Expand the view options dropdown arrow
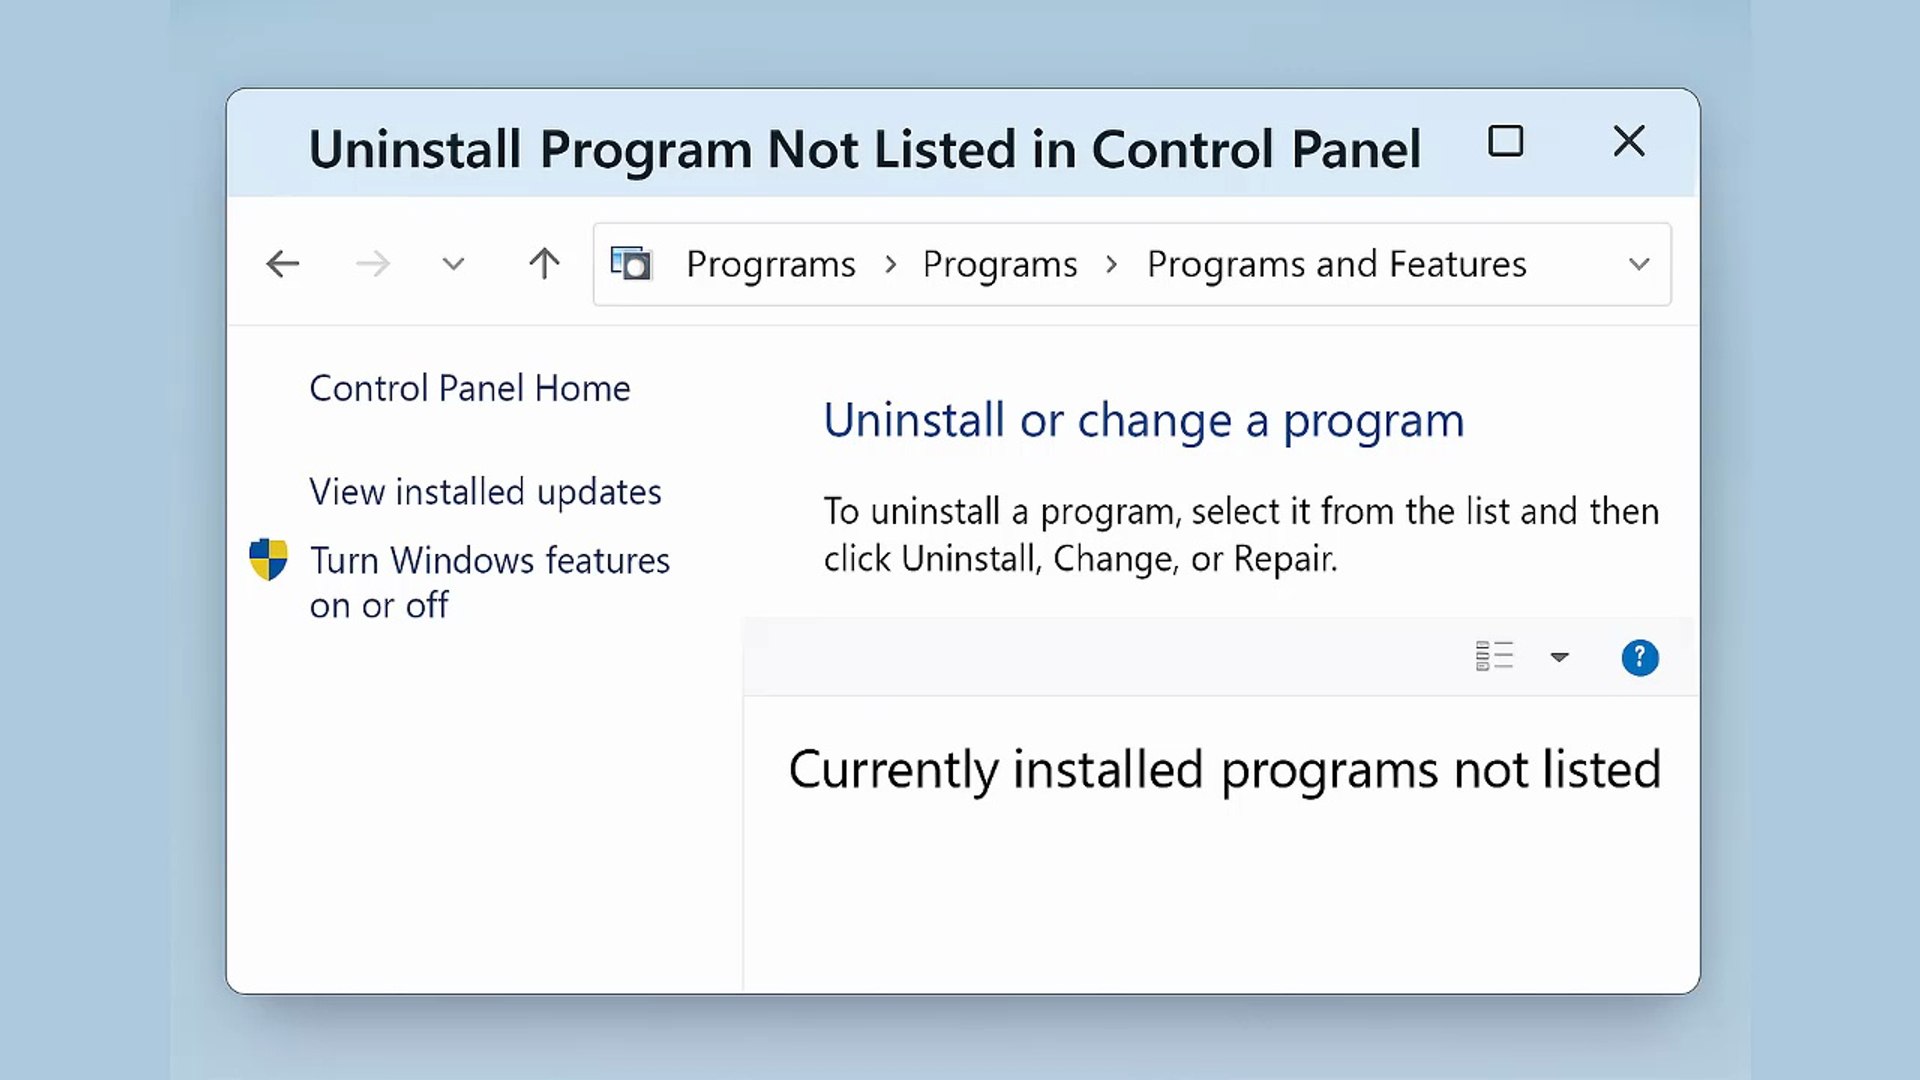This screenshot has height=1080, width=1920. coord(1559,657)
